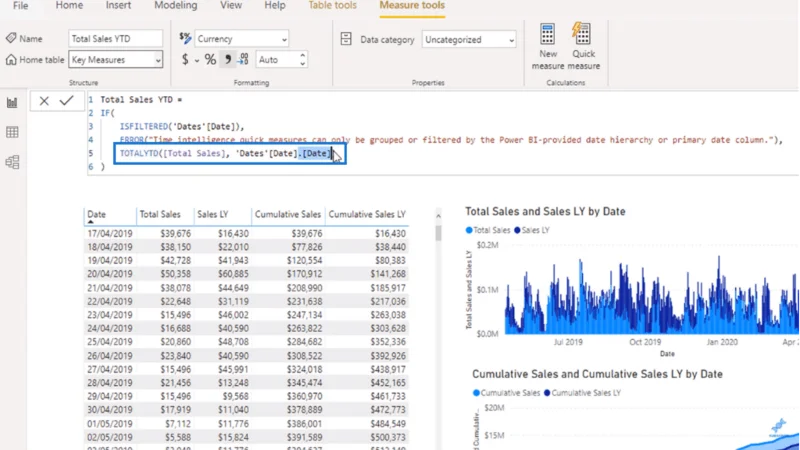Apply percentage format

(x=210, y=60)
